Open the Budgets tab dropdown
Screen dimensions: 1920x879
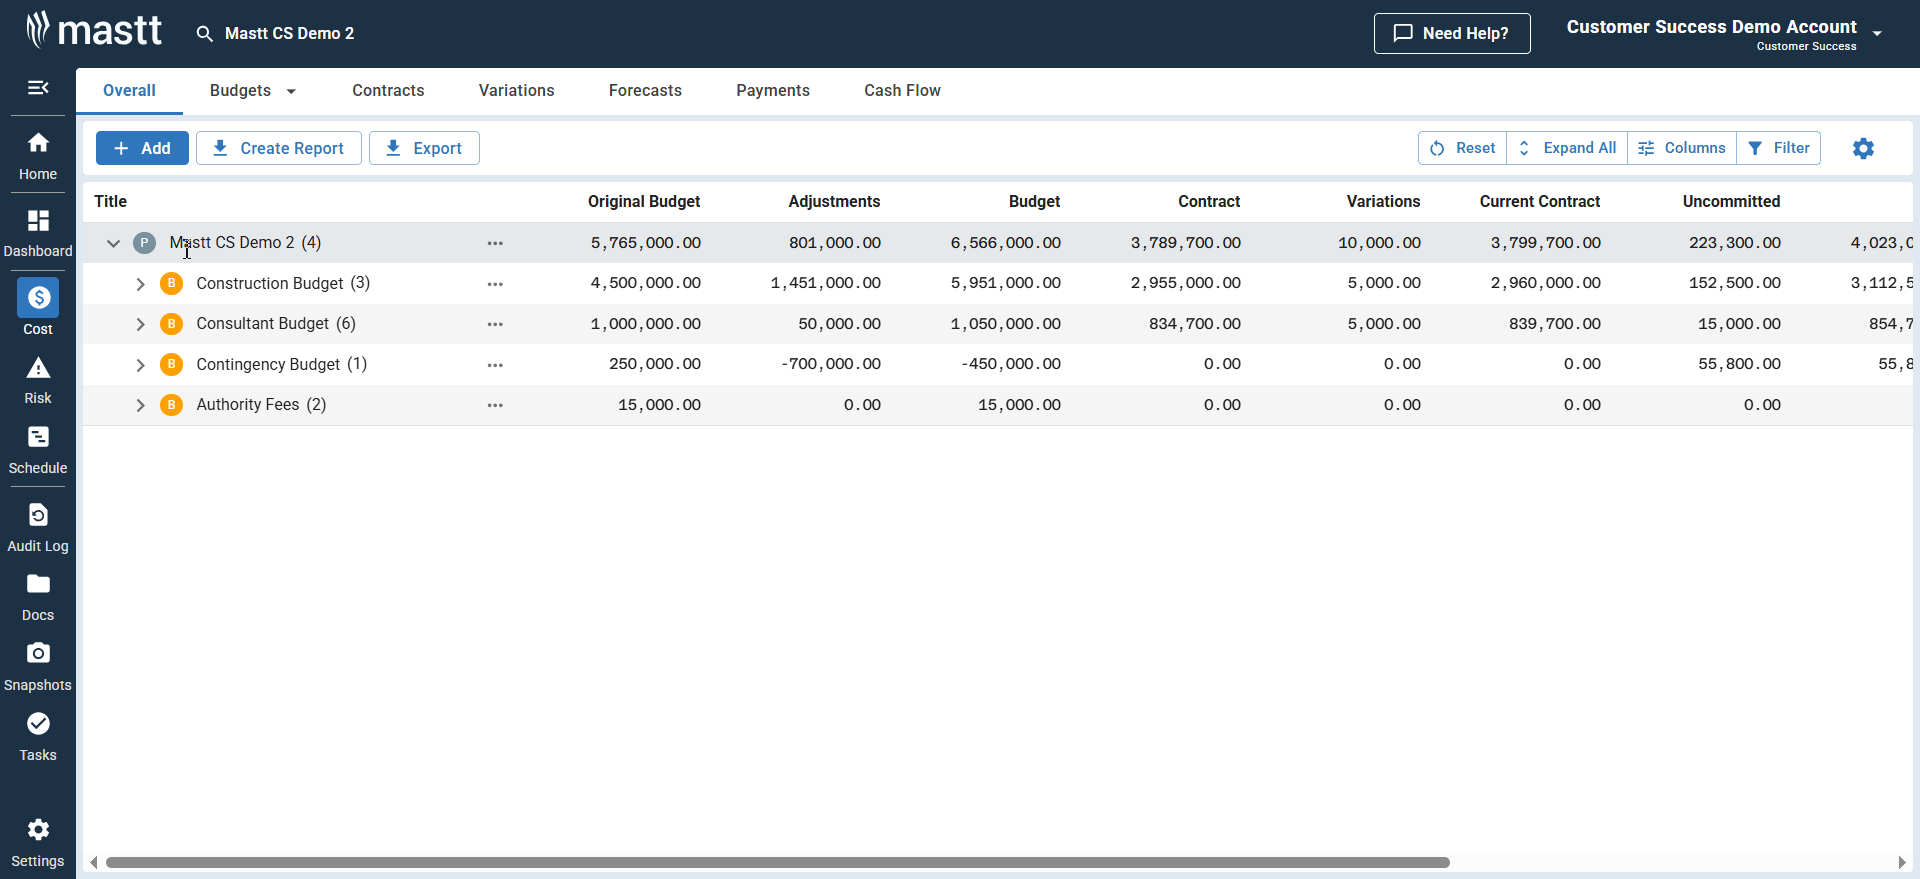click(291, 91)
